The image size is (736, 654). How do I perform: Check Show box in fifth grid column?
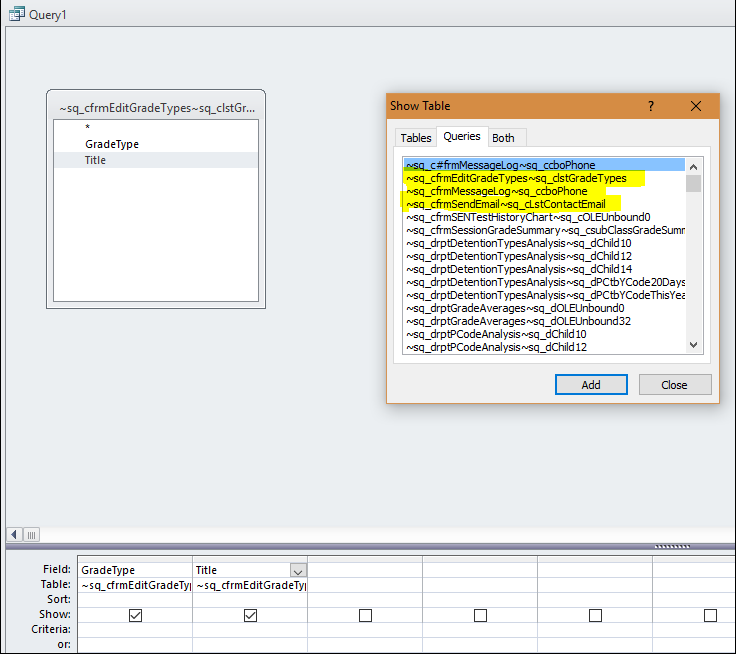coord(595,615)
